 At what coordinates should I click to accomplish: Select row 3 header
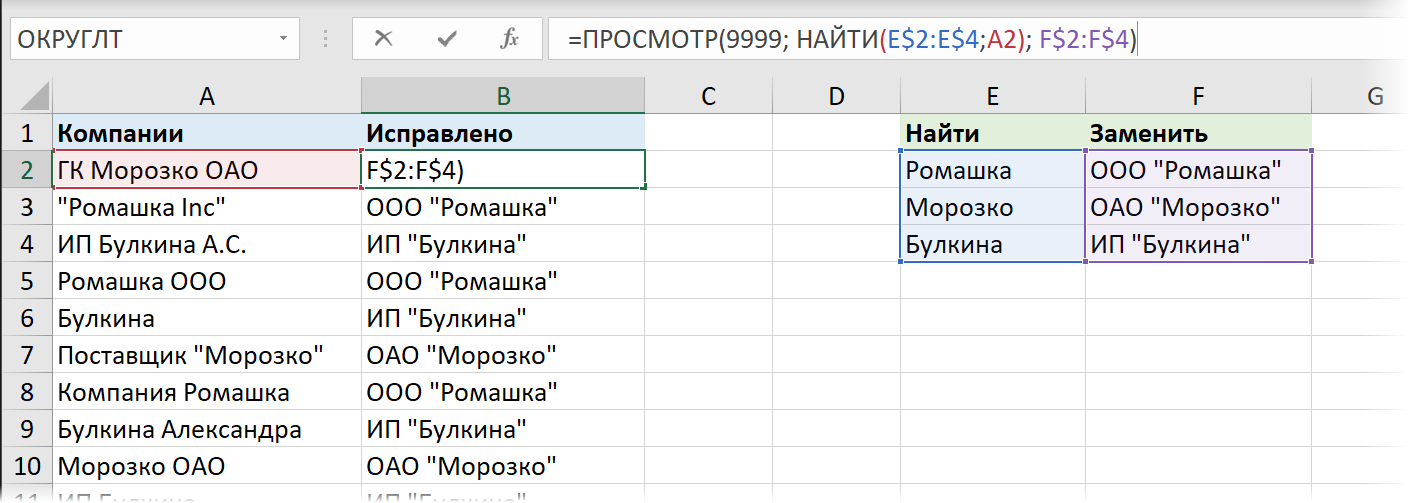click(26, 207)
